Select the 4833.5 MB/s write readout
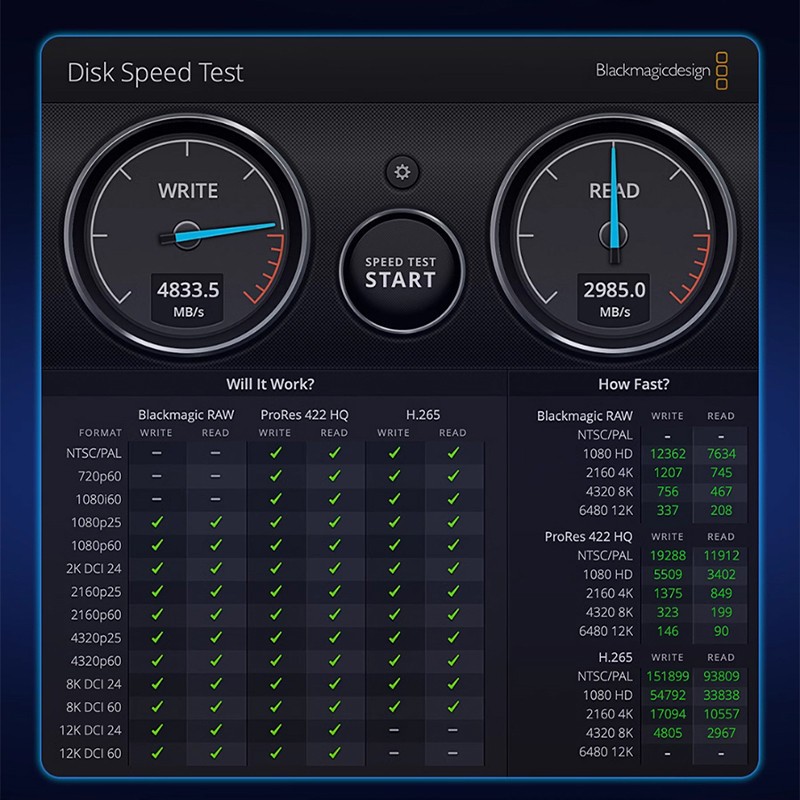The height and width of the screenshot is (800, 800). point(187,298)
